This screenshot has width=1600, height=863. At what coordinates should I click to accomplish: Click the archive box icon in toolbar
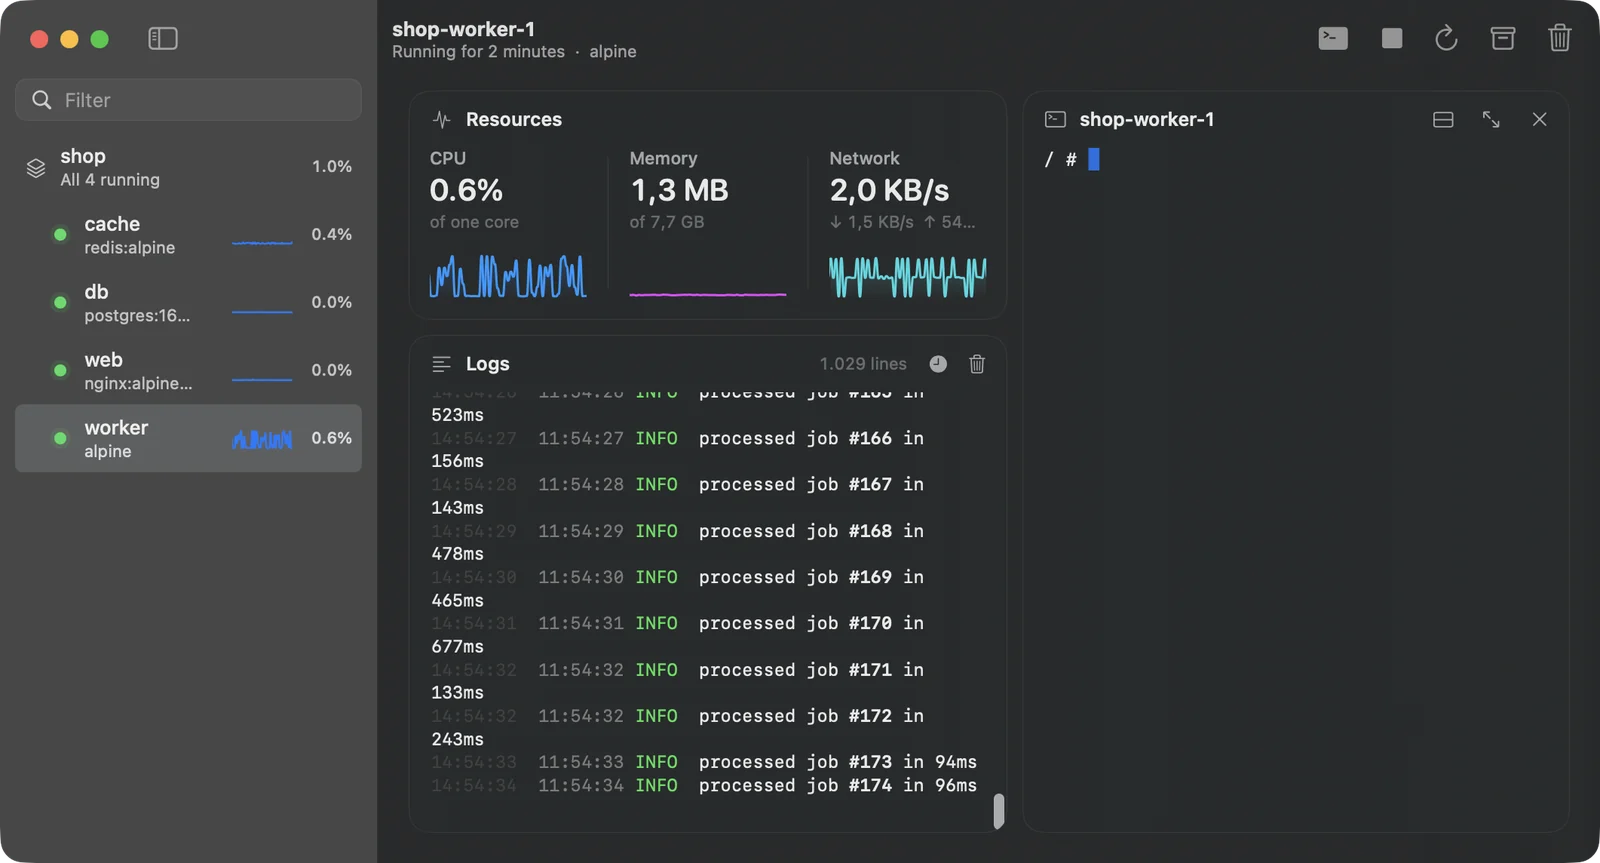tap(1503, 39)
